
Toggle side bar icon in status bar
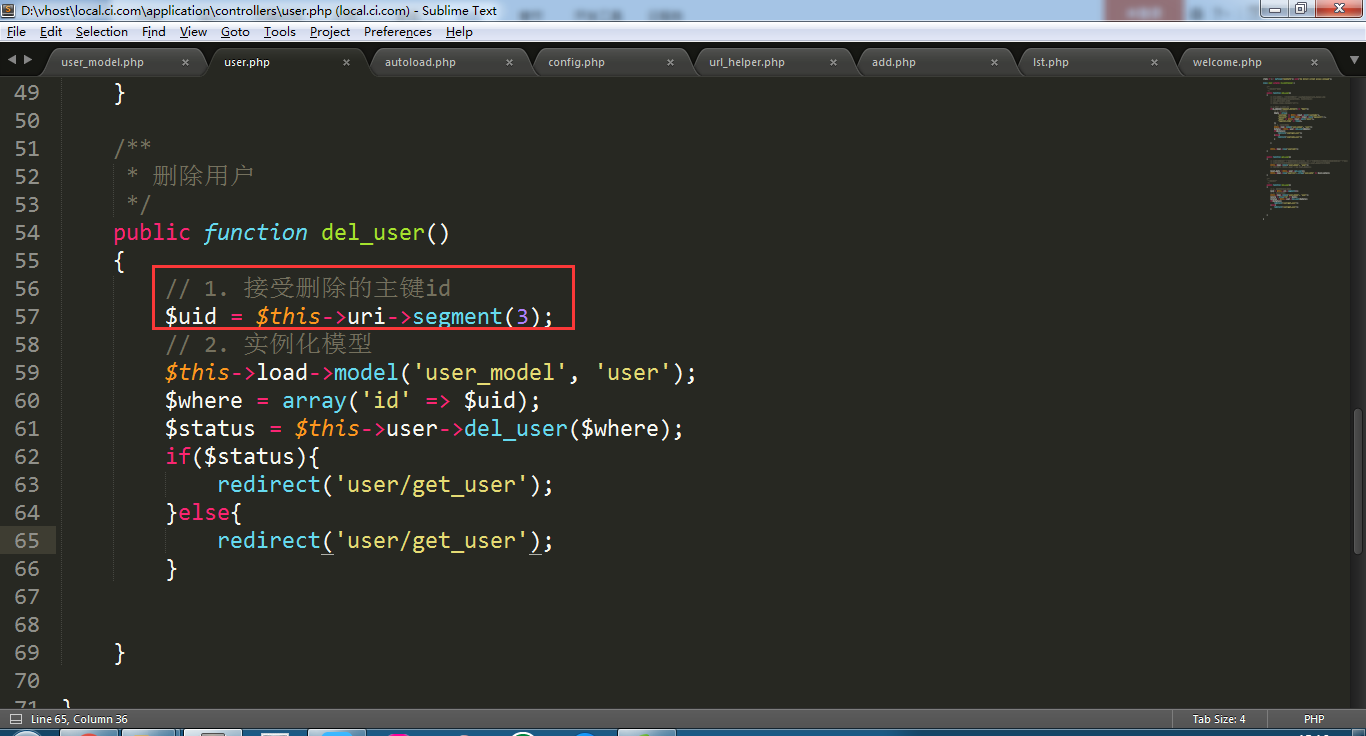tap(16, 719)
